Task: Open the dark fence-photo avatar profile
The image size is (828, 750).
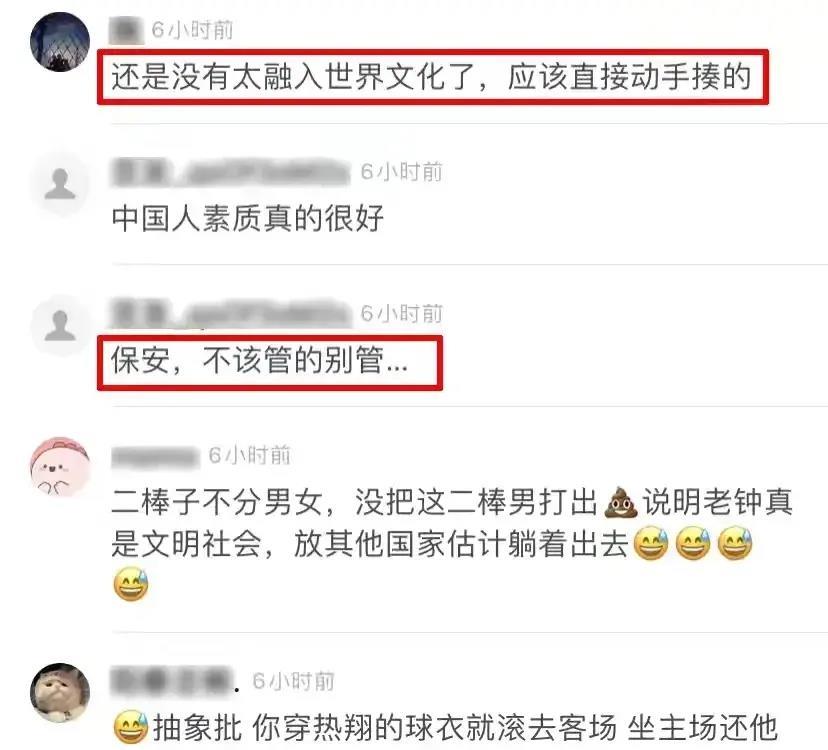Action: [x=60, y=42]
